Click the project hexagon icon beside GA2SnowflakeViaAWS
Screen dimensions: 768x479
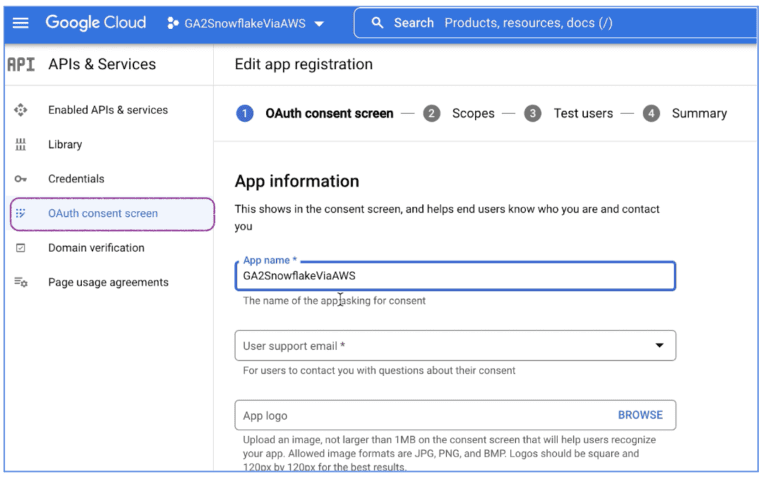click(172, 23)
